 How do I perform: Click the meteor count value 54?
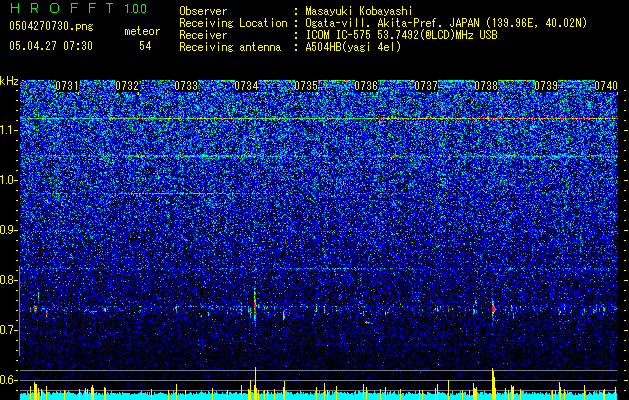click(145, 46)
